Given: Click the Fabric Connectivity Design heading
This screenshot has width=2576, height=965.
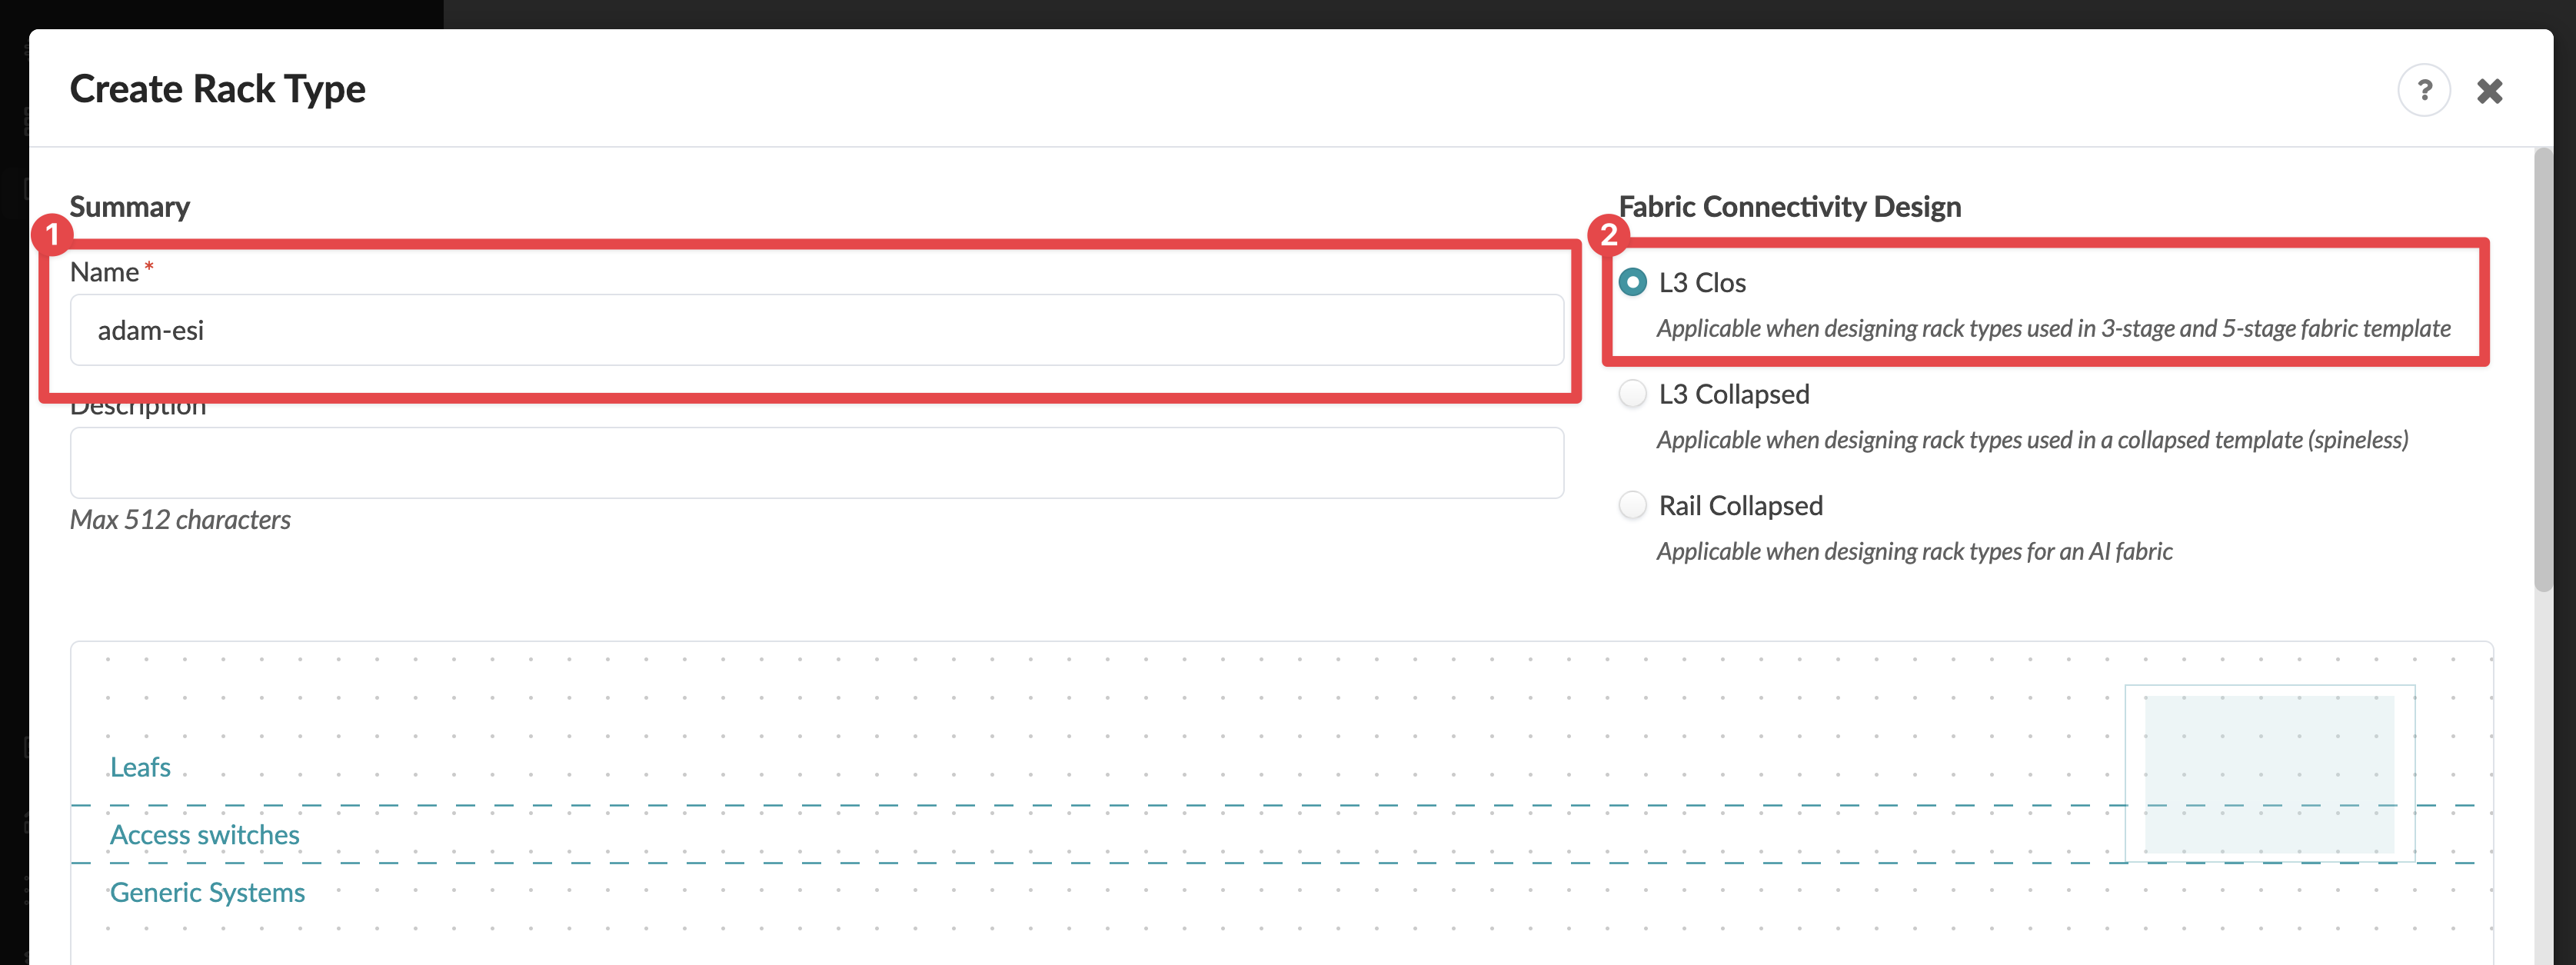Looking at the screenshot, I should [1789, 207].
